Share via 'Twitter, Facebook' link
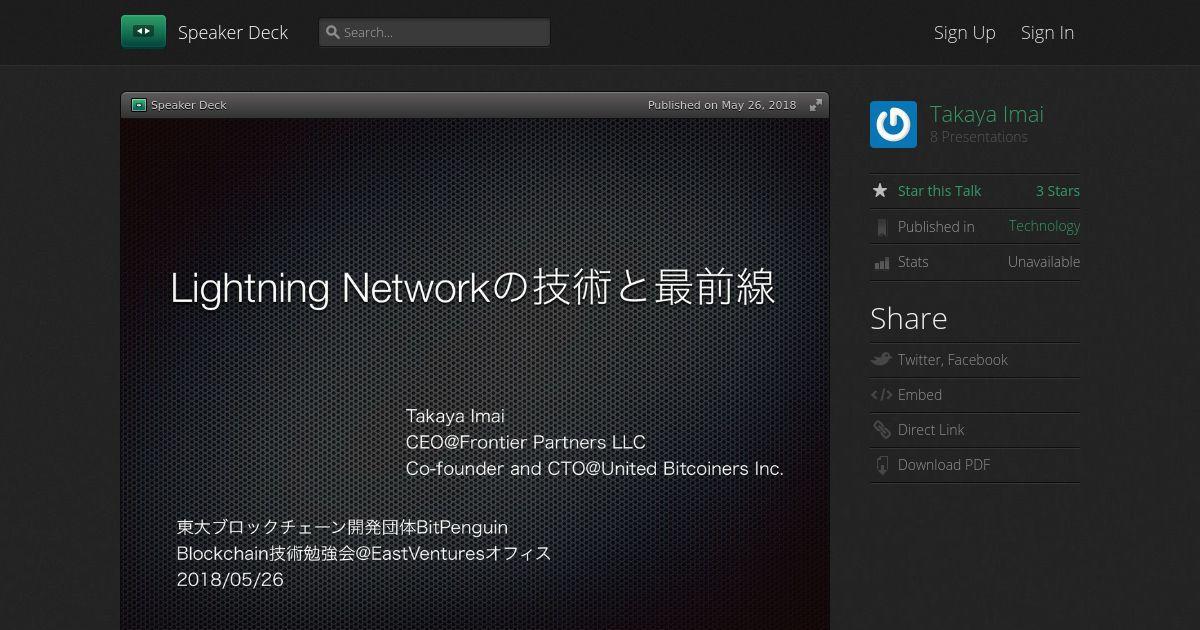This screenshot has height=630, width=1200. pyautogui.click(x=953, y=360)
